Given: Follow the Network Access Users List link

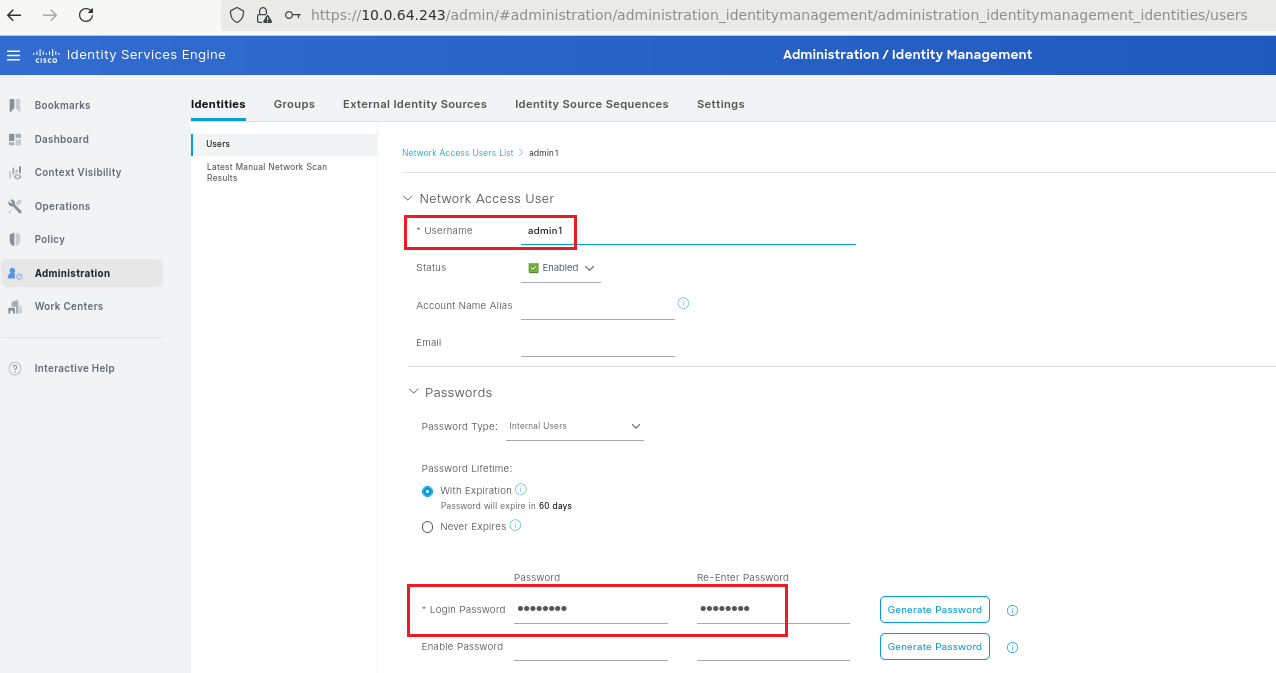Looking at the screenshot, I should tap(457, 153).
